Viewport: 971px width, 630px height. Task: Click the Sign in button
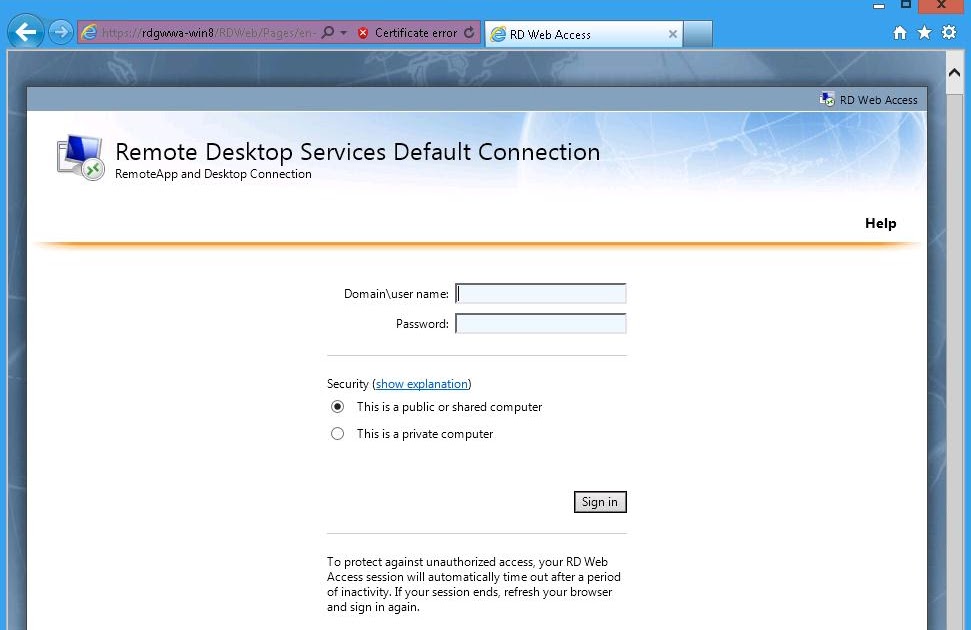click(599, 502)
